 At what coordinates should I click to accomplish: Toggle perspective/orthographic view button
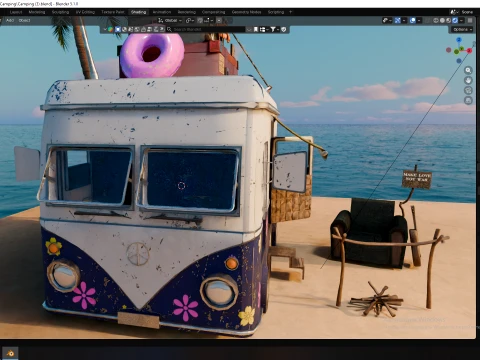(468, 100)
